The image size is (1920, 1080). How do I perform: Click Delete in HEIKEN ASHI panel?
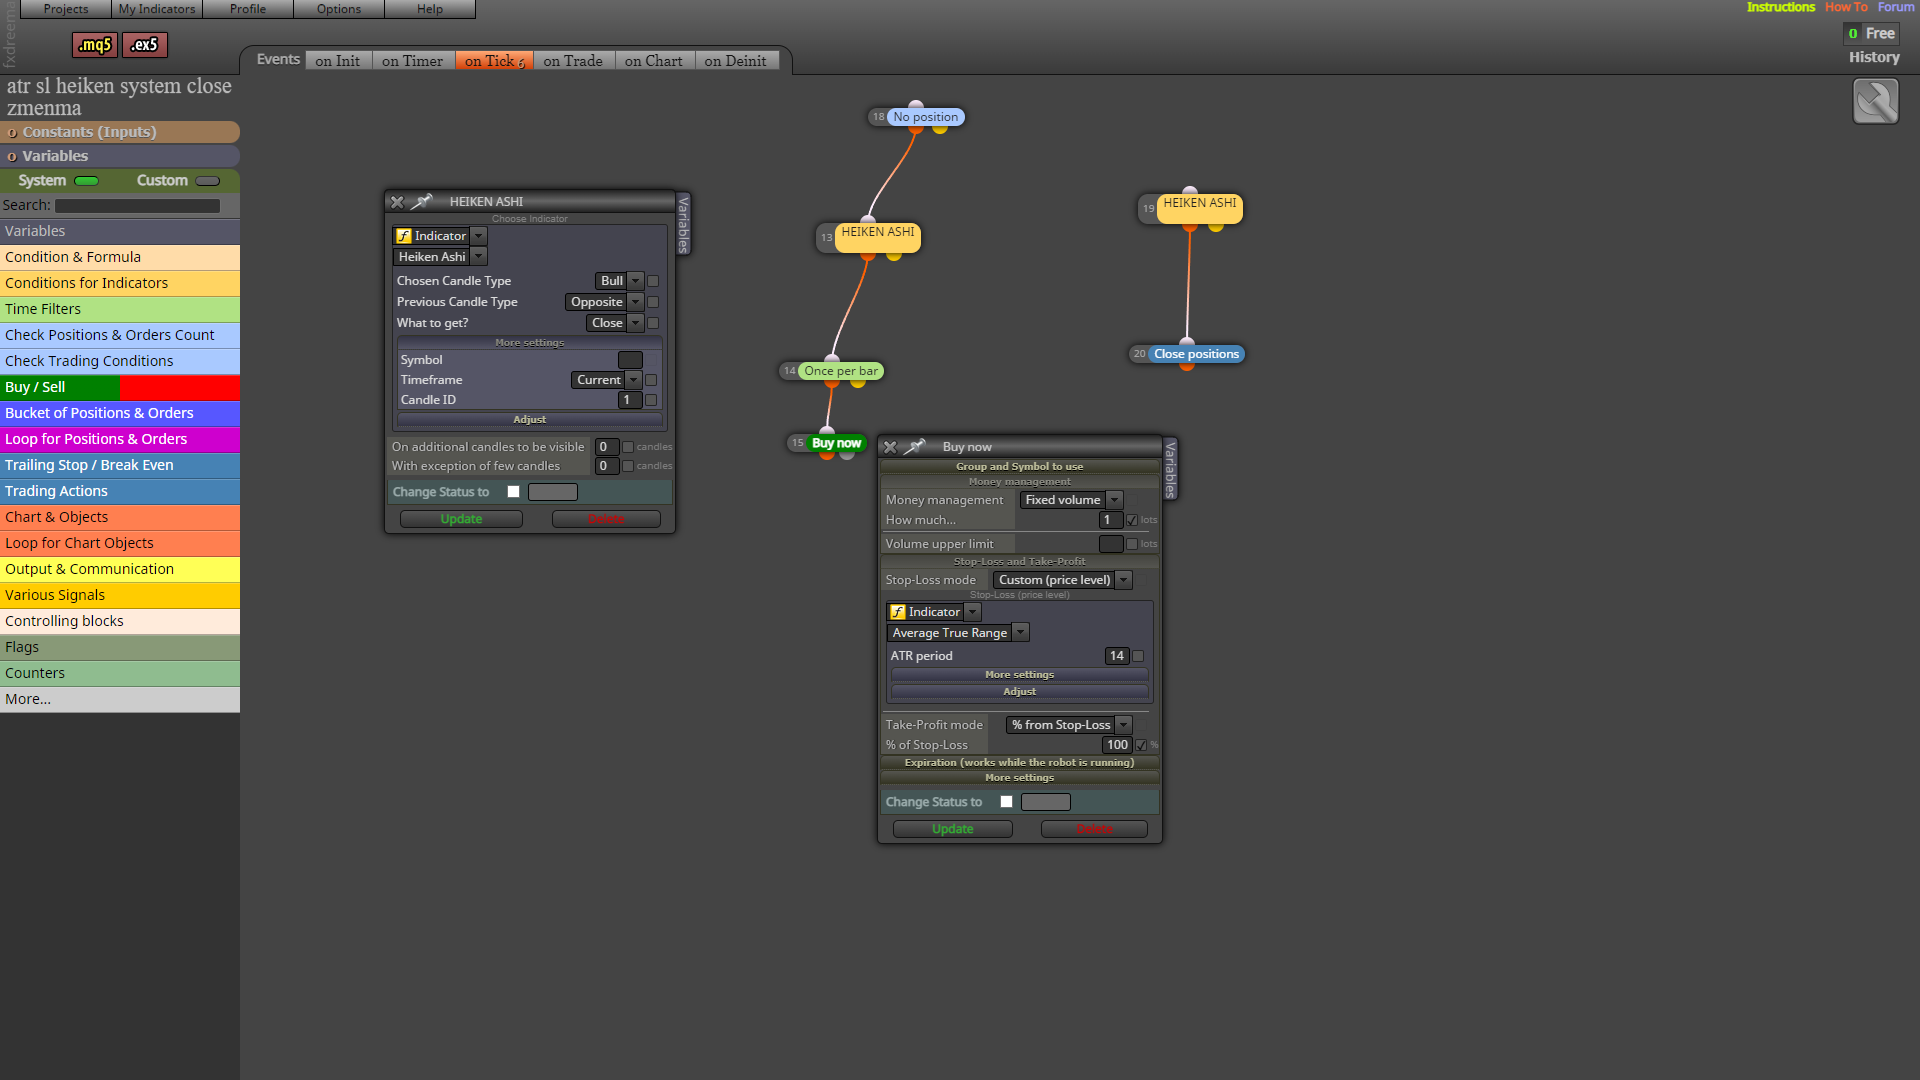[x=606, y=519]
